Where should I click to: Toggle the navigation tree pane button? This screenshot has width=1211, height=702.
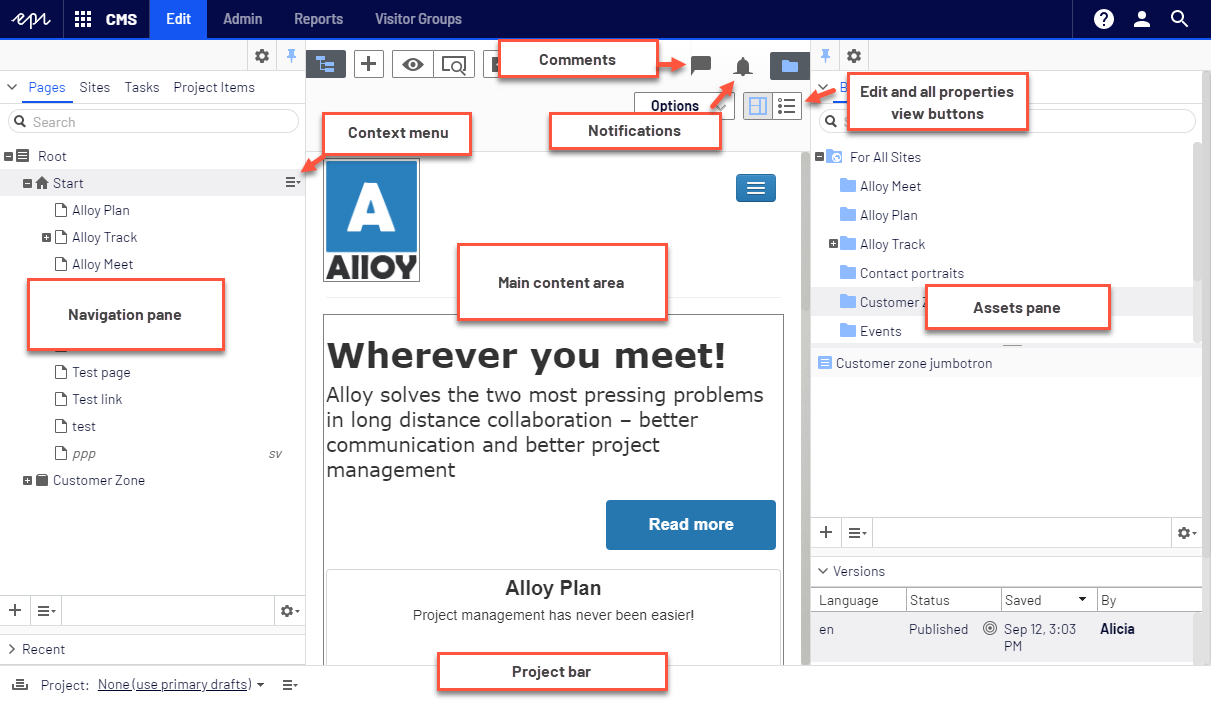pos(325,64)
